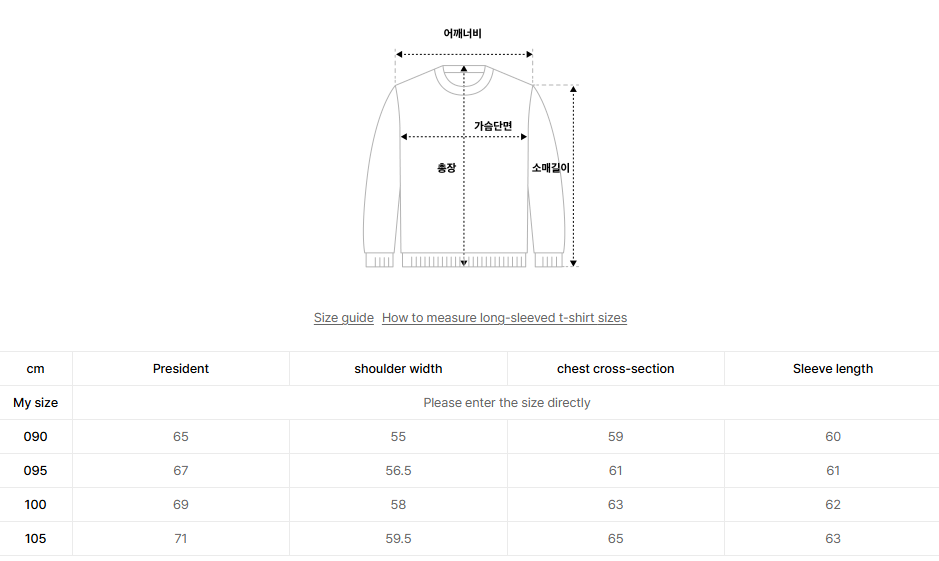
Task: Open How to measure long-sleeved t-shirt sizes link
Action: point(504,318)
